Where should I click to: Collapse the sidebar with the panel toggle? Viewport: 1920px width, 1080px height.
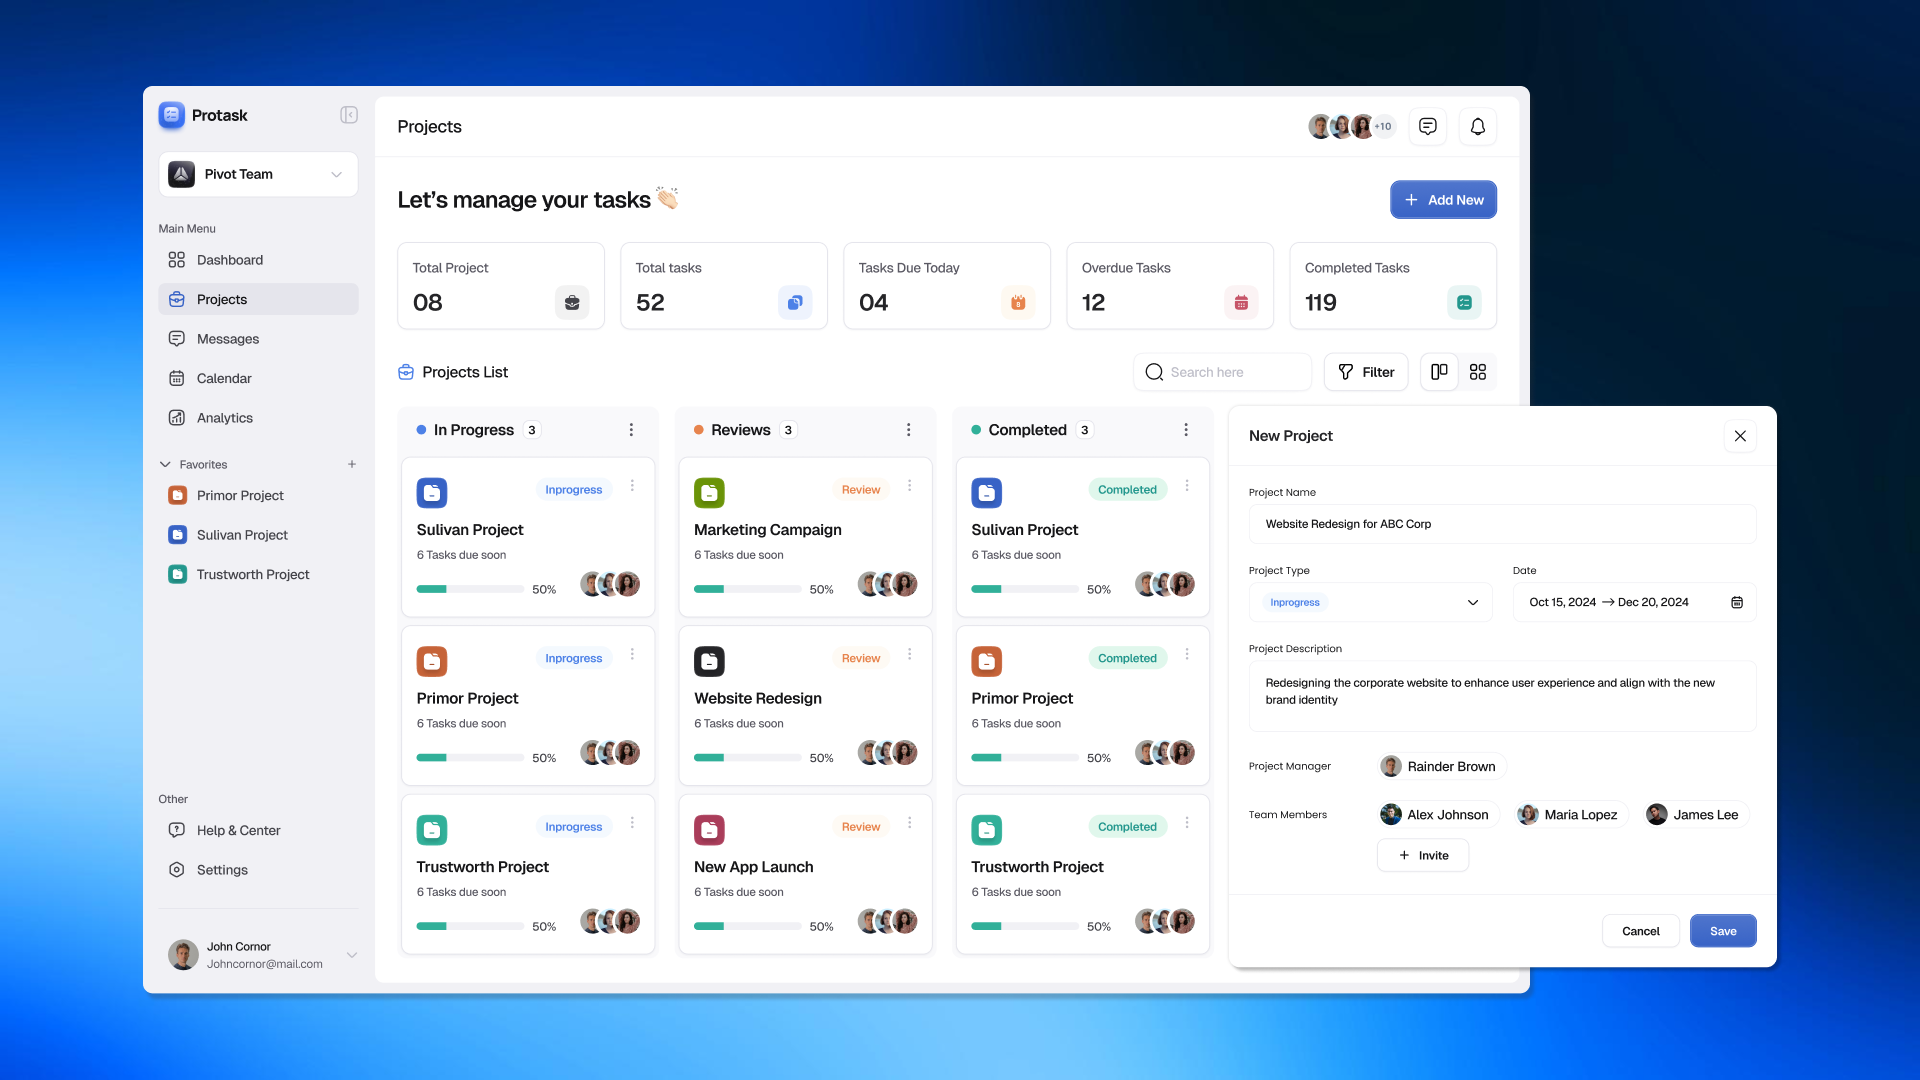(348, 115)
